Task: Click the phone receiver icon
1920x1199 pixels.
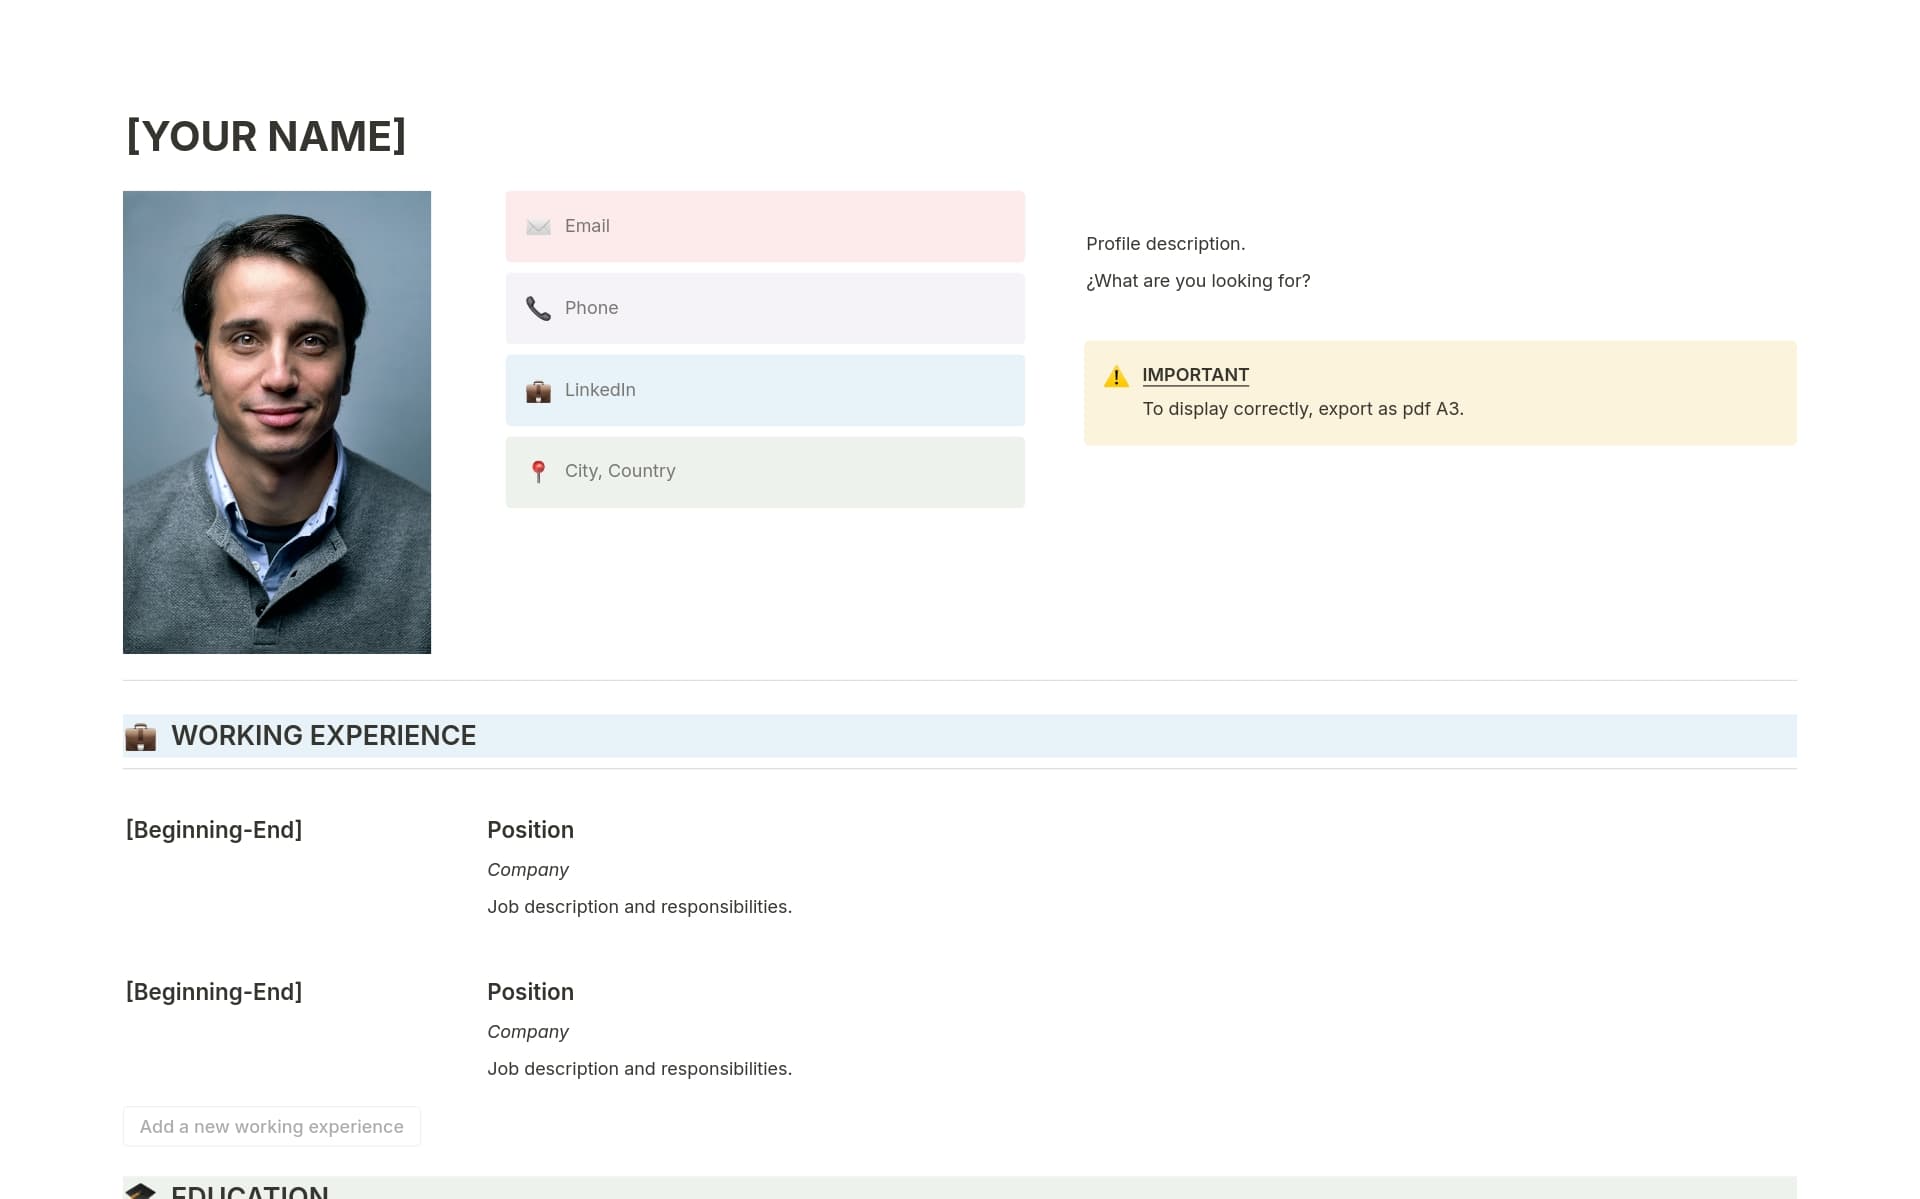Action: pos(538,308)
